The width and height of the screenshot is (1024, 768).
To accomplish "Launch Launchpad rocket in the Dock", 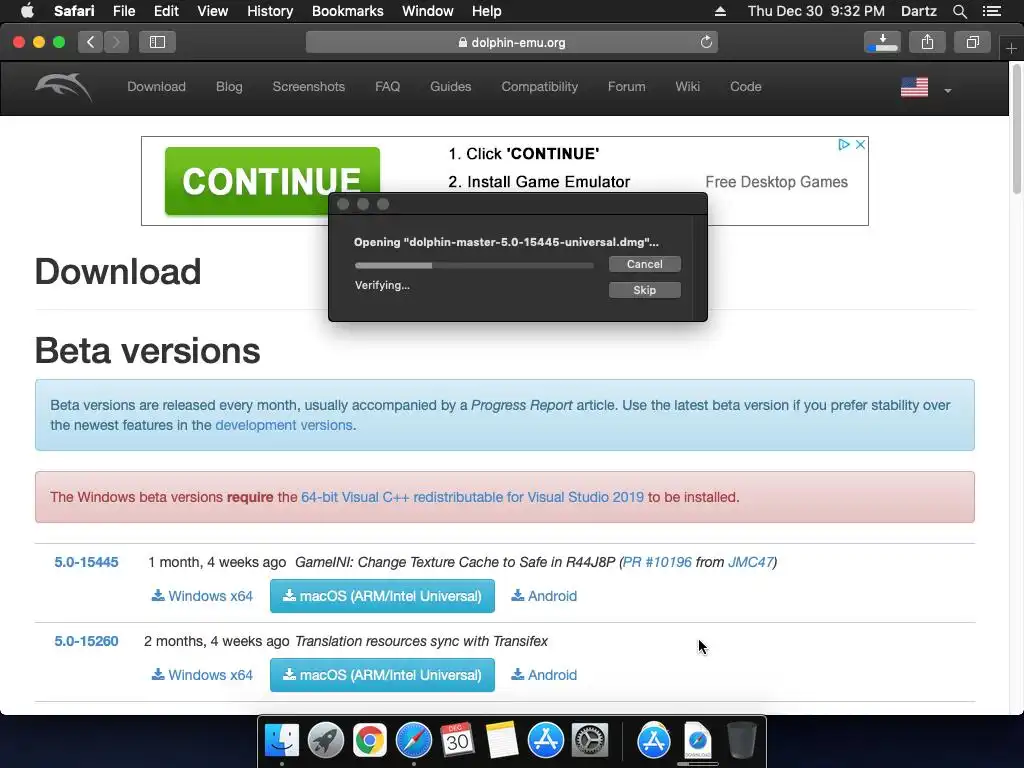I will pos(326,741).
